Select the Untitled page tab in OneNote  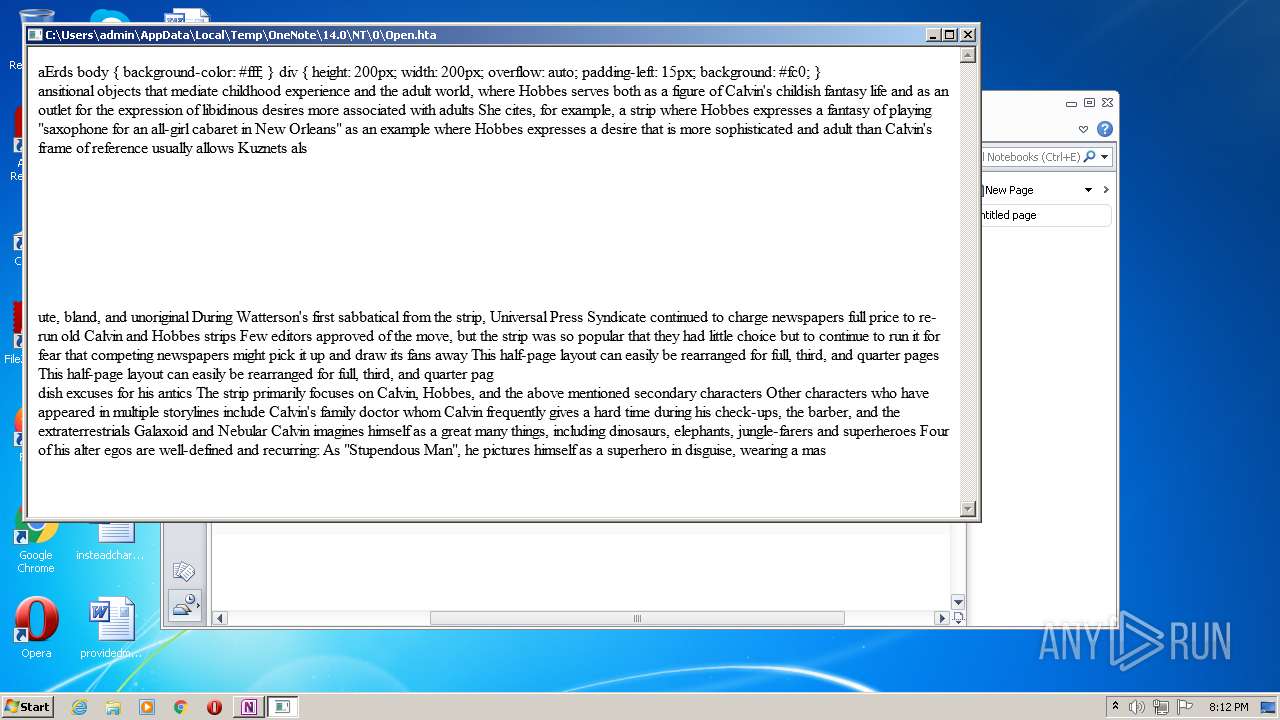coord(1046,215)
